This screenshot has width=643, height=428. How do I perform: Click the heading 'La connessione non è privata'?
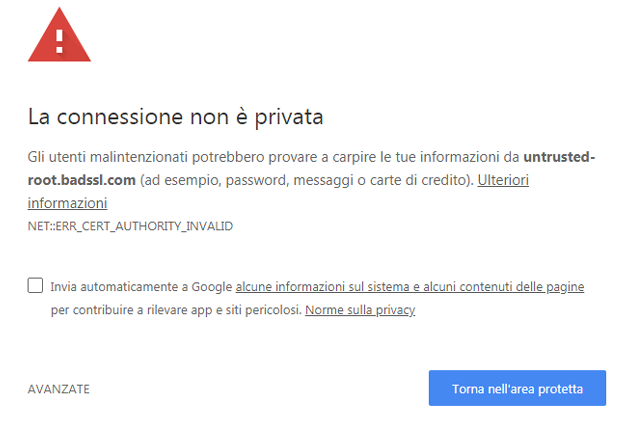(176, 117)
